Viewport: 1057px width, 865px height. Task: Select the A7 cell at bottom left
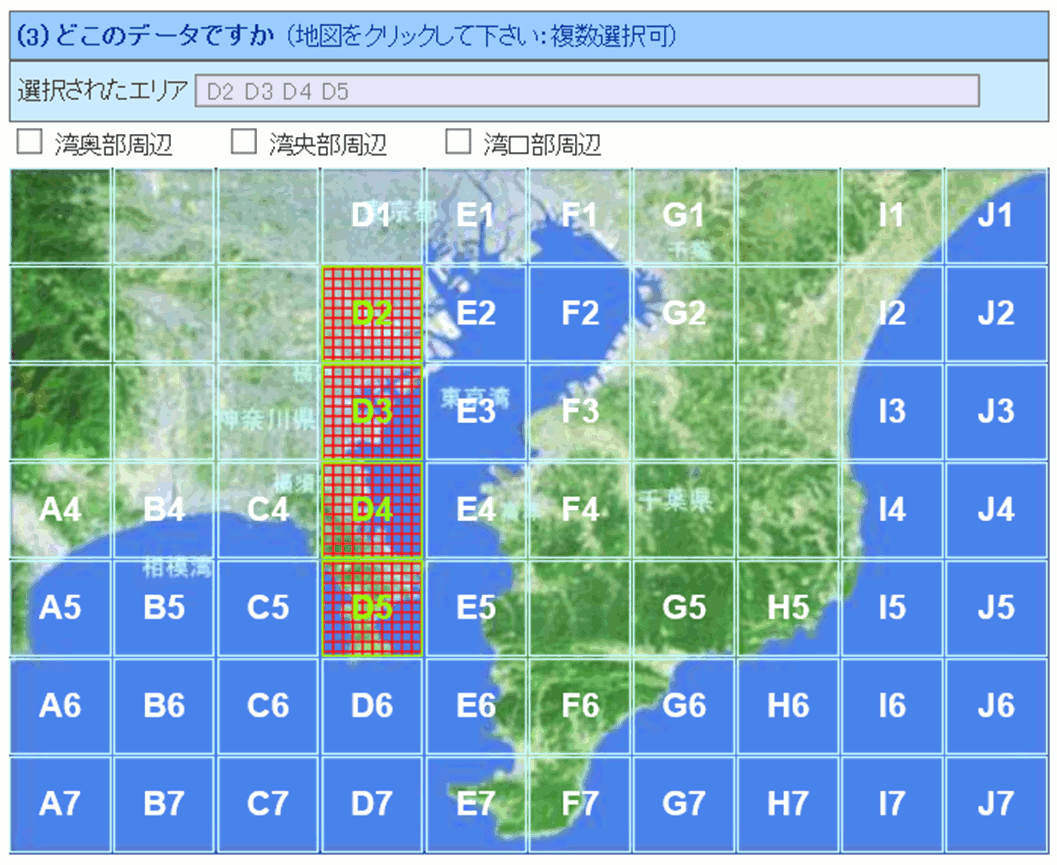(60, 804)
